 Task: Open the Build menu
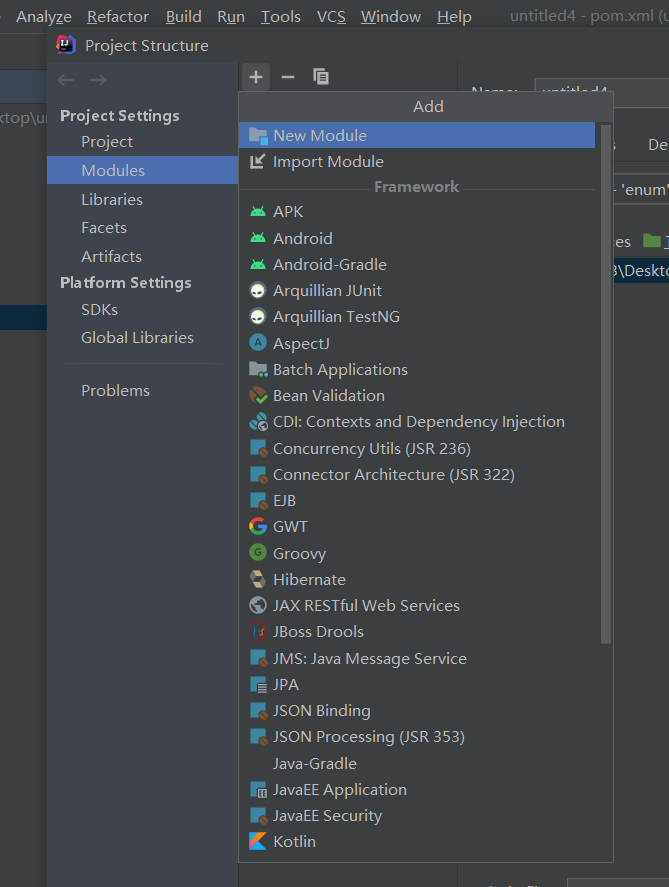click(183, 17)
